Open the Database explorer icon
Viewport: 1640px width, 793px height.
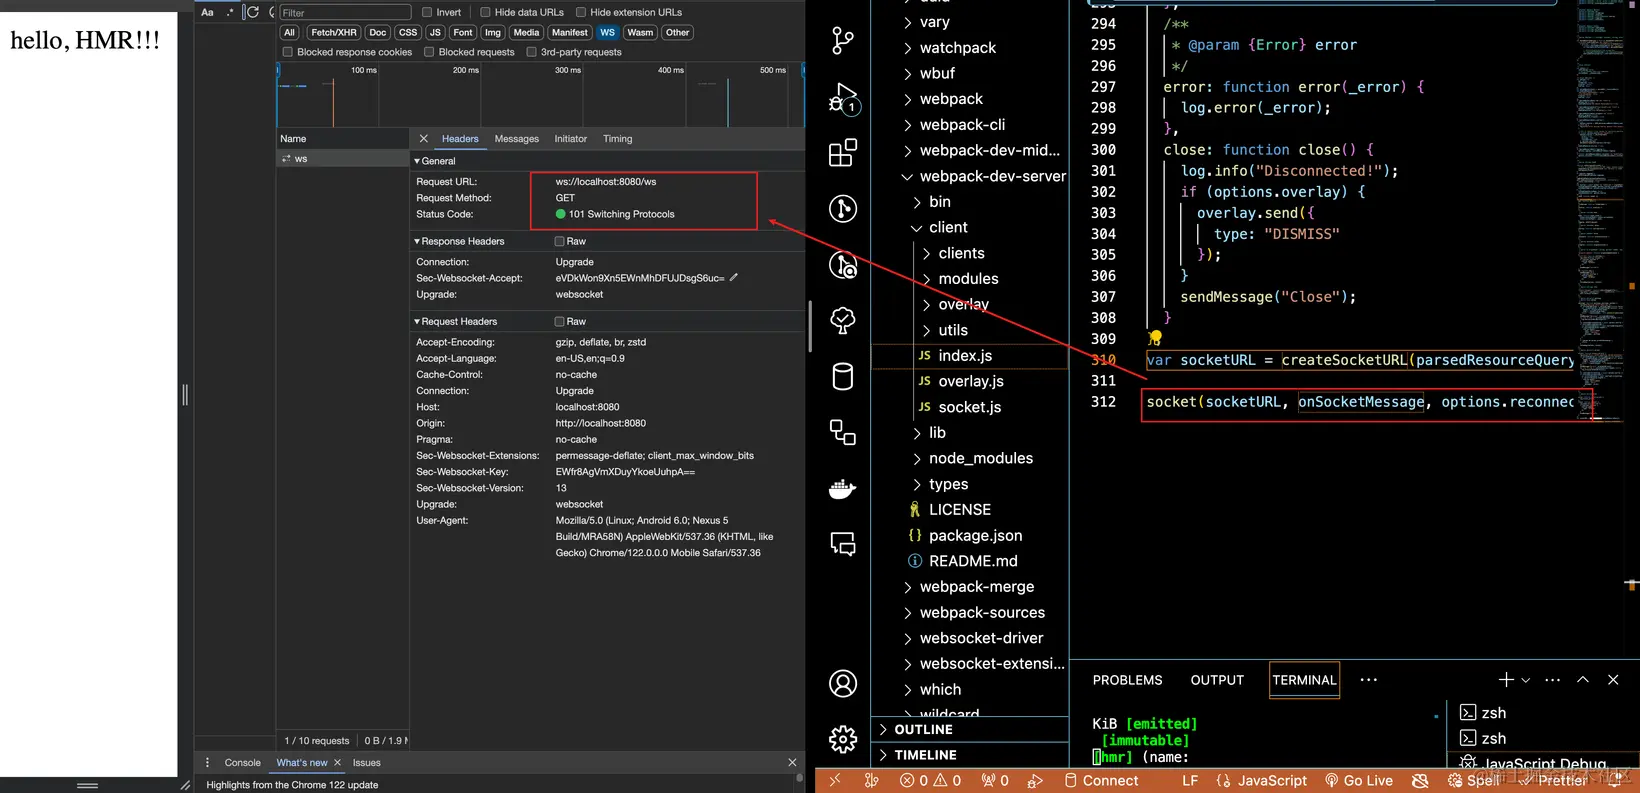[x=843, y=376]
